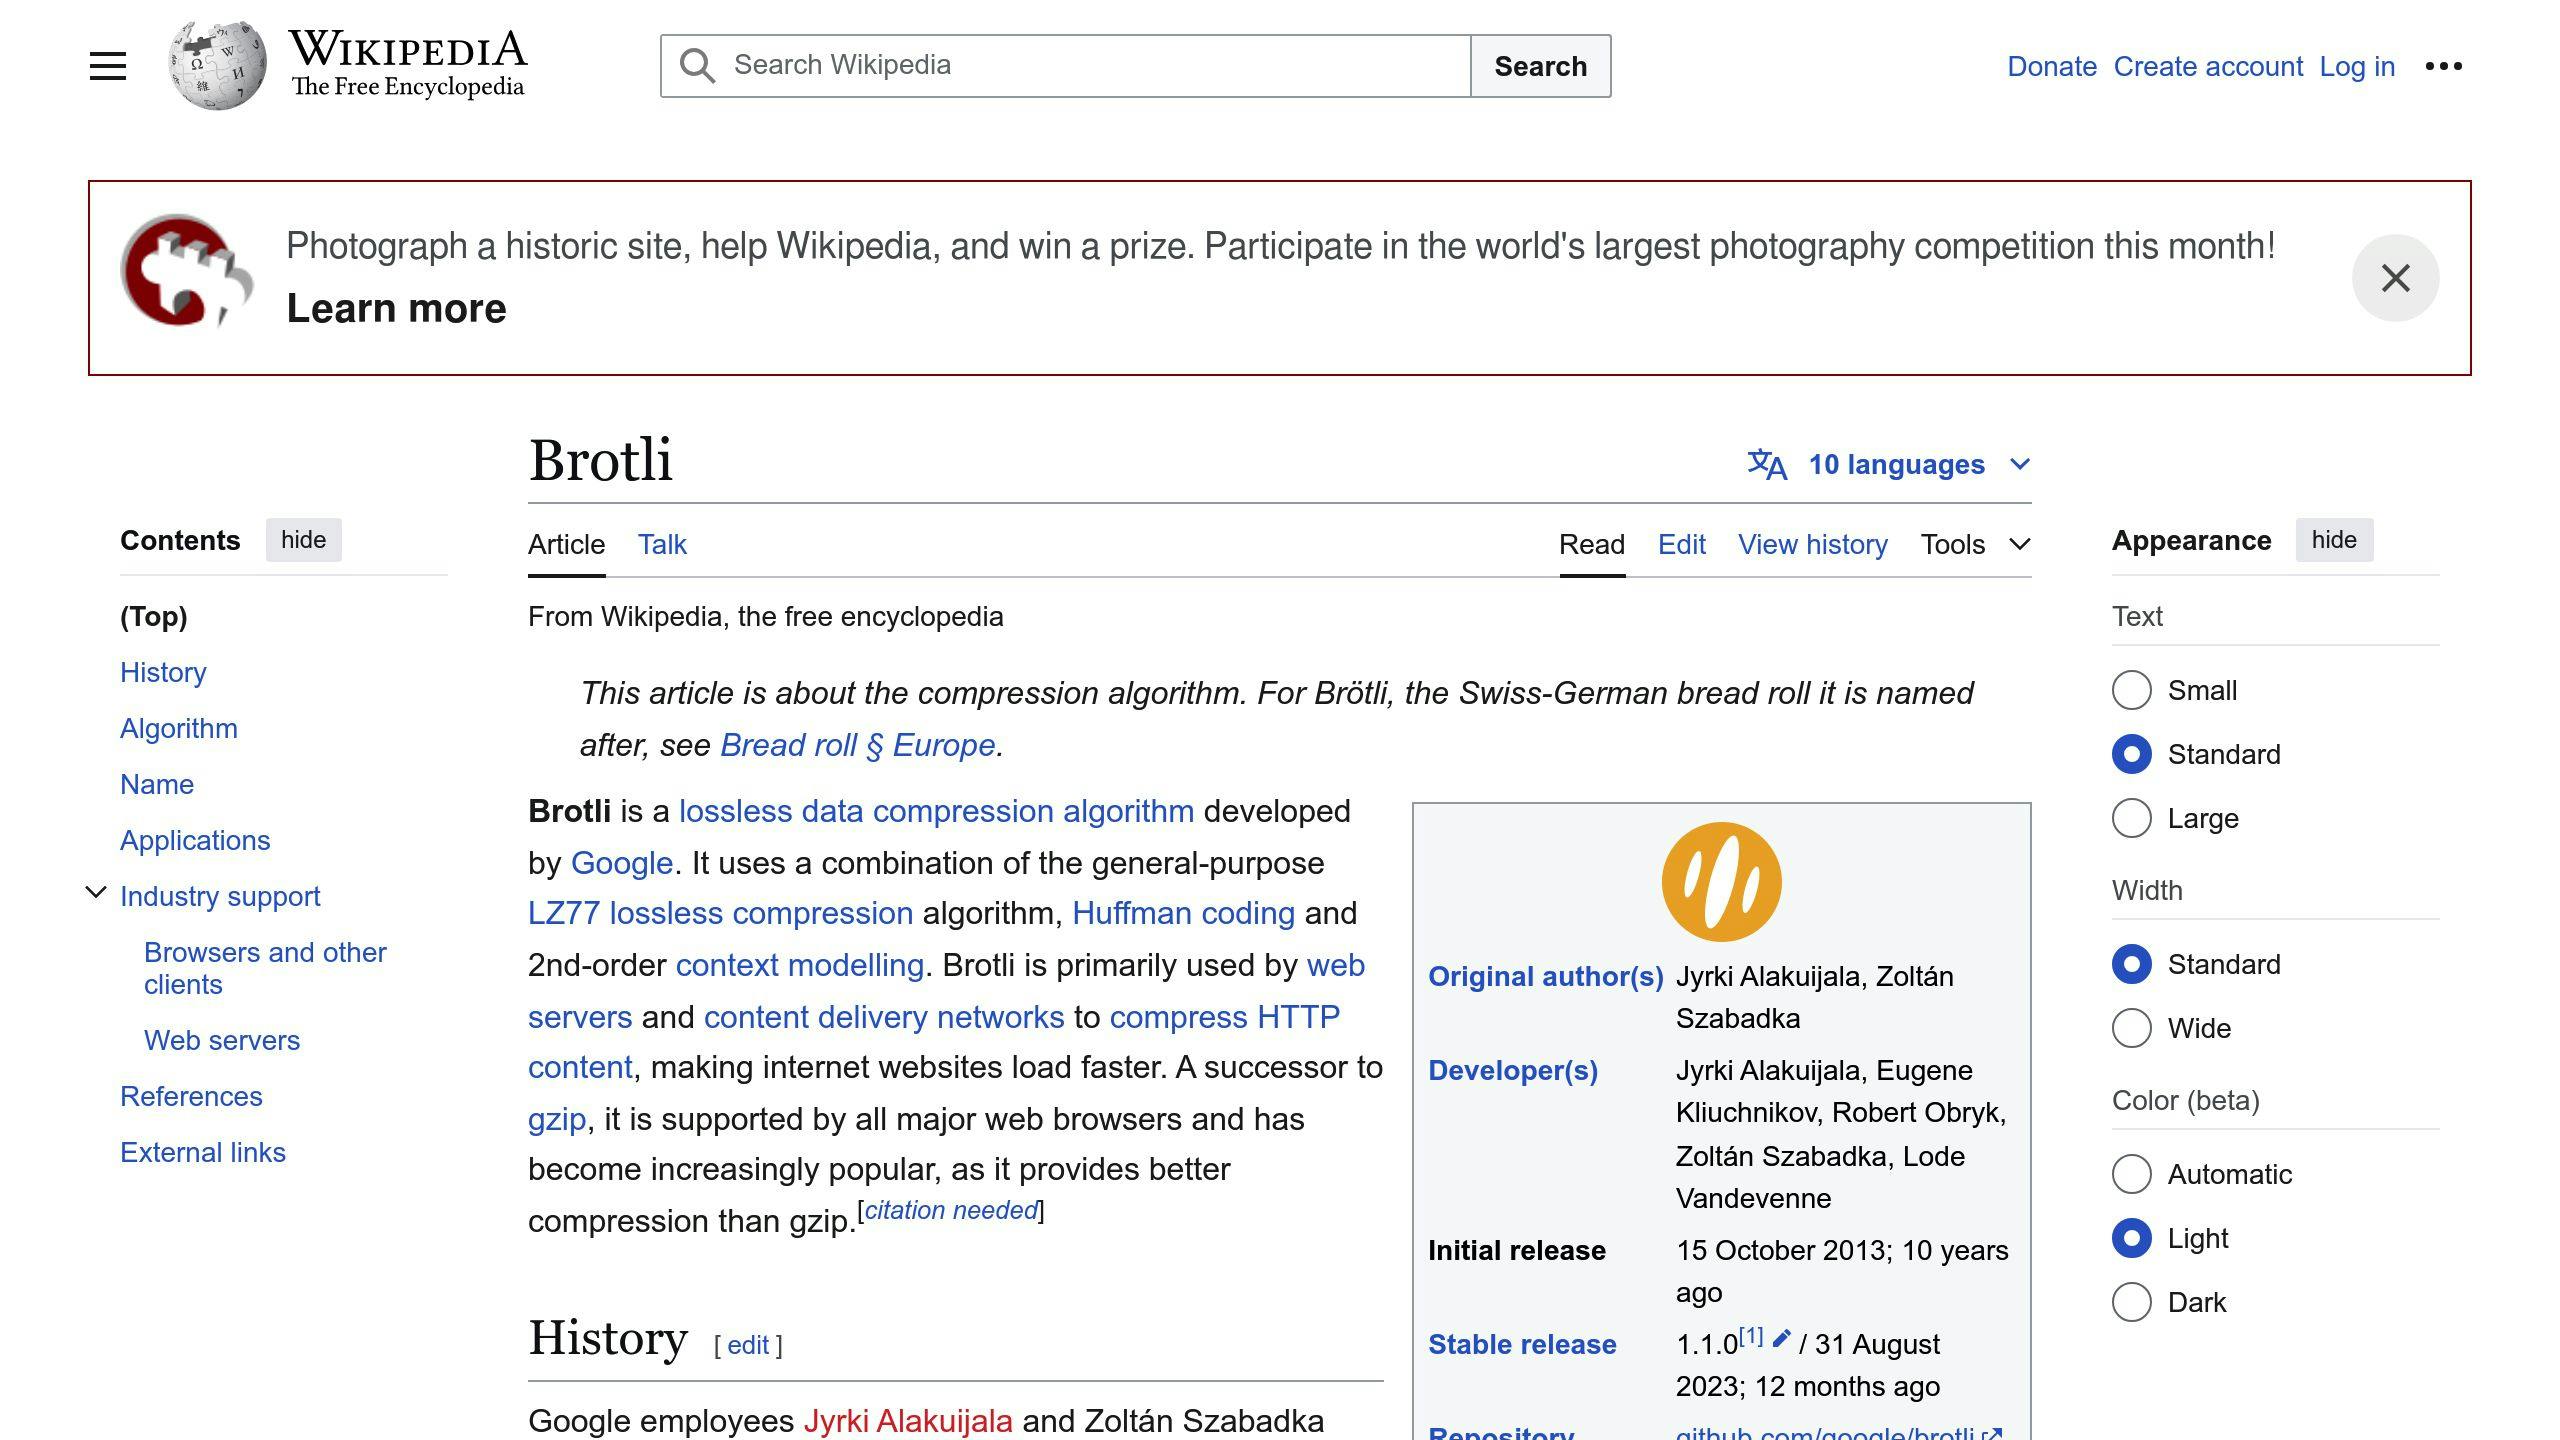2560x1440 pixels.
Task: Edit the History section
Action: click(748, 1345)
